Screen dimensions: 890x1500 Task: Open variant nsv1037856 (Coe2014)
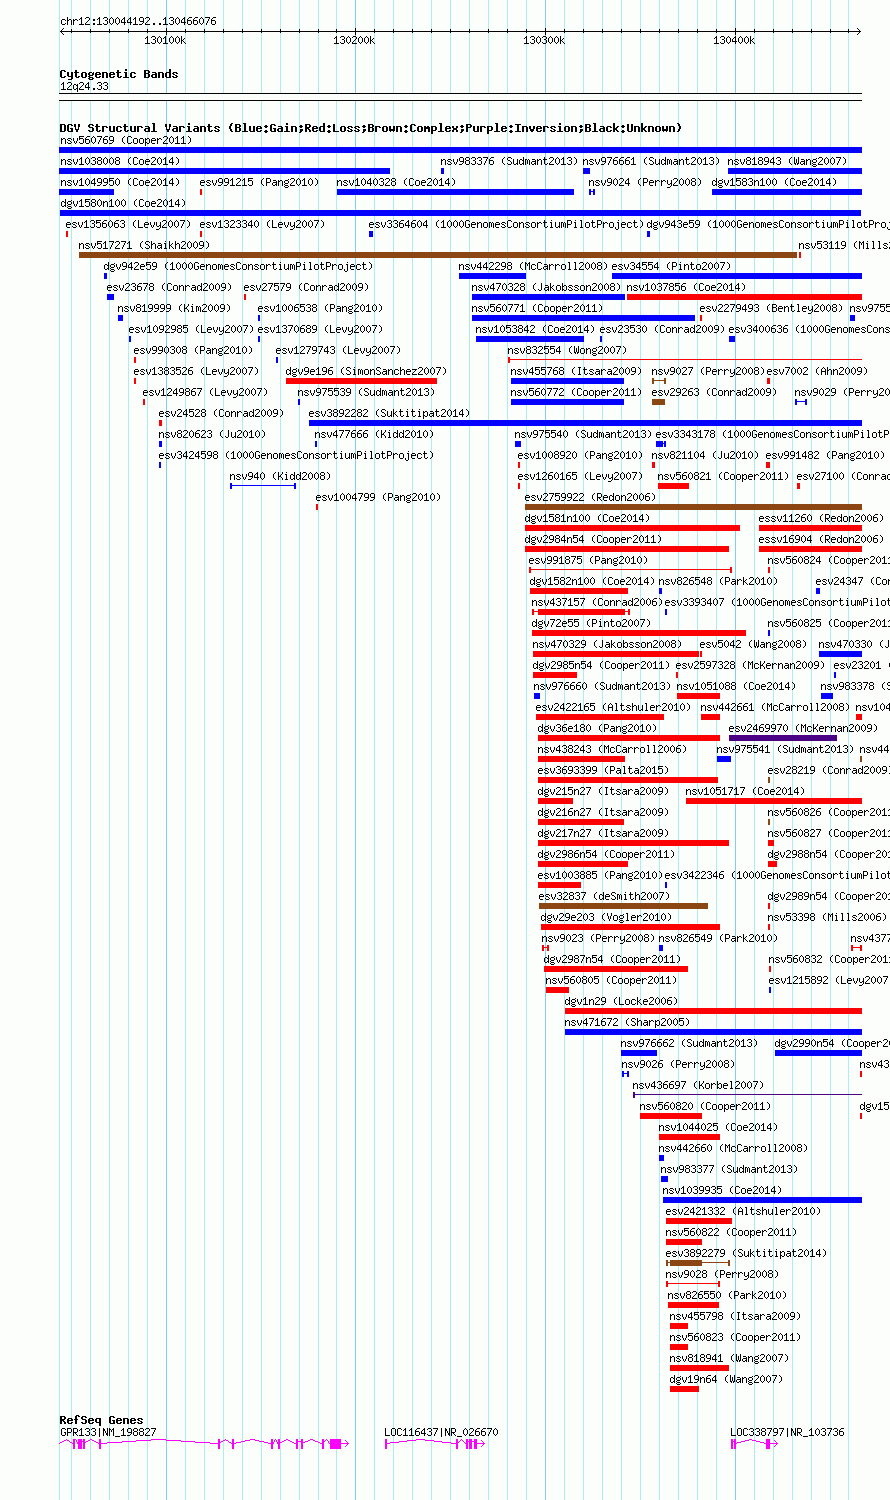687,287
